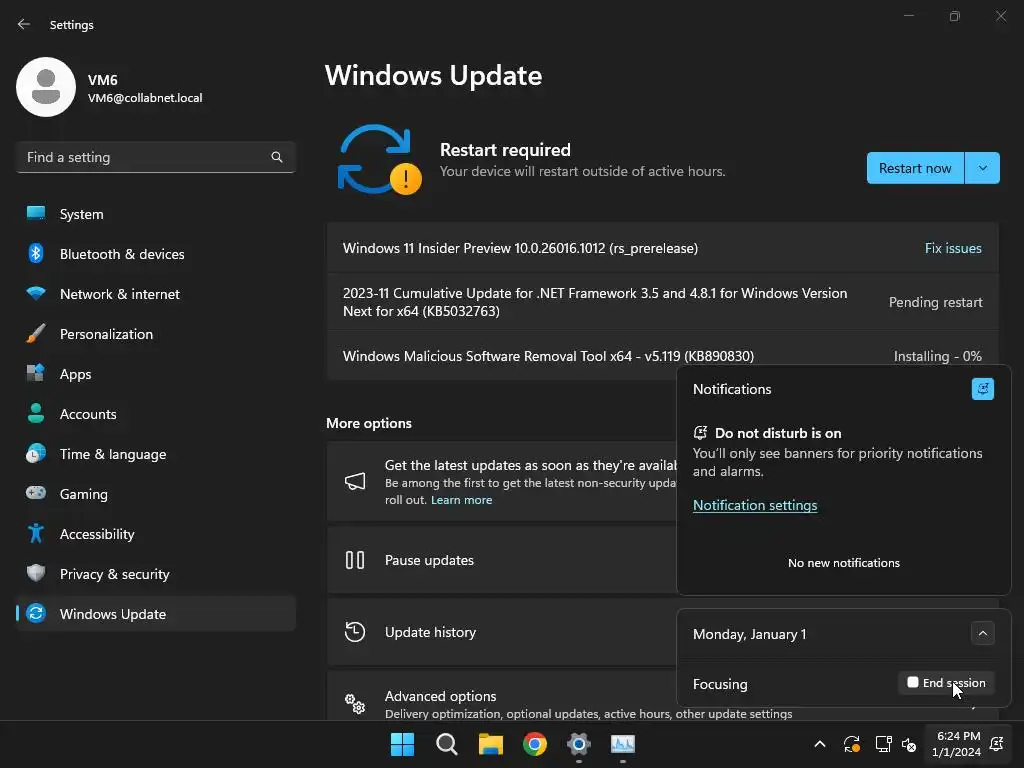Navigate to Accounts settings

click(x=155, y=414)
